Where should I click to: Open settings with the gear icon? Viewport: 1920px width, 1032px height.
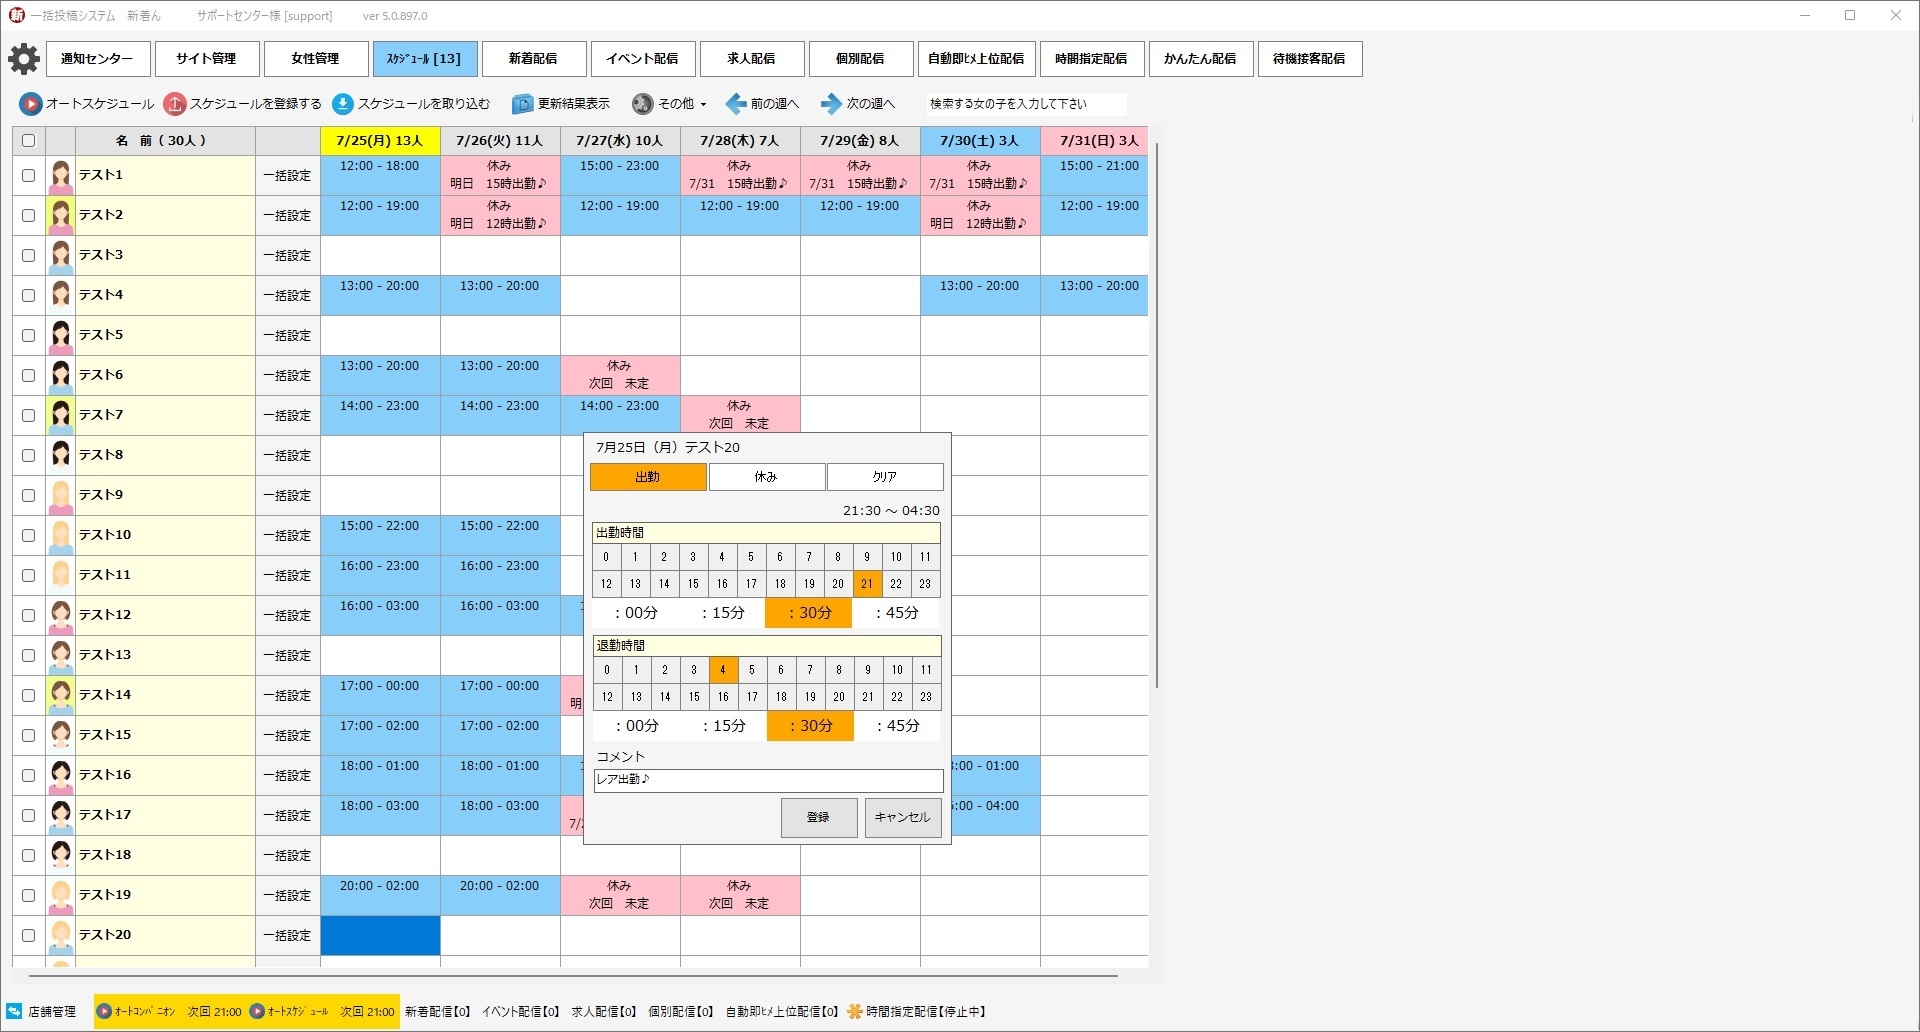[x=24, y=59]
